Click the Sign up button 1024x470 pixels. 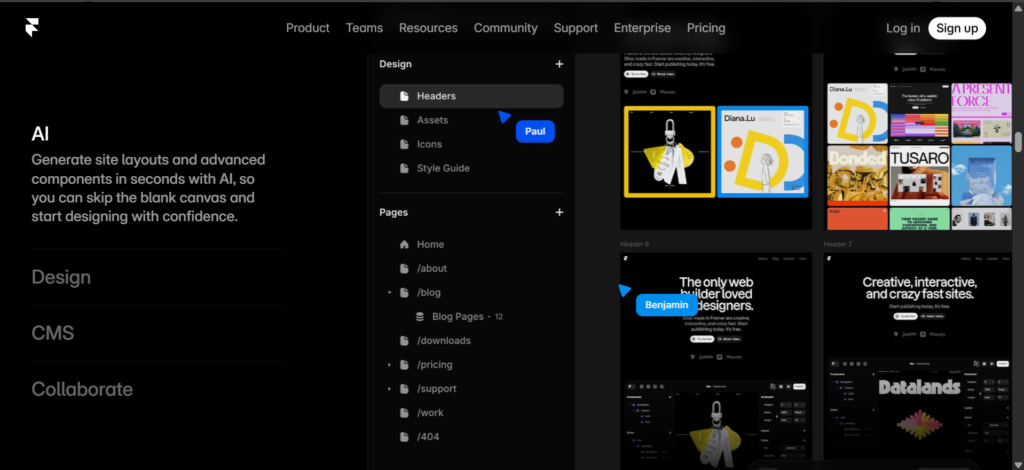[x=957, y=28]
